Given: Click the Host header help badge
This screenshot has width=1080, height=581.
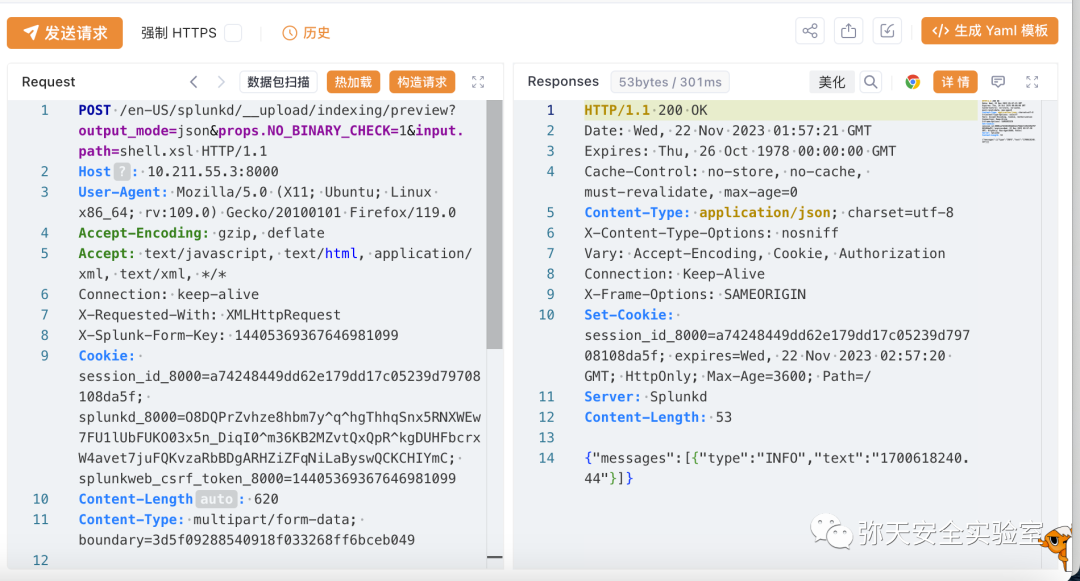Looking at the screenshot, I should [x=122, y=171].
